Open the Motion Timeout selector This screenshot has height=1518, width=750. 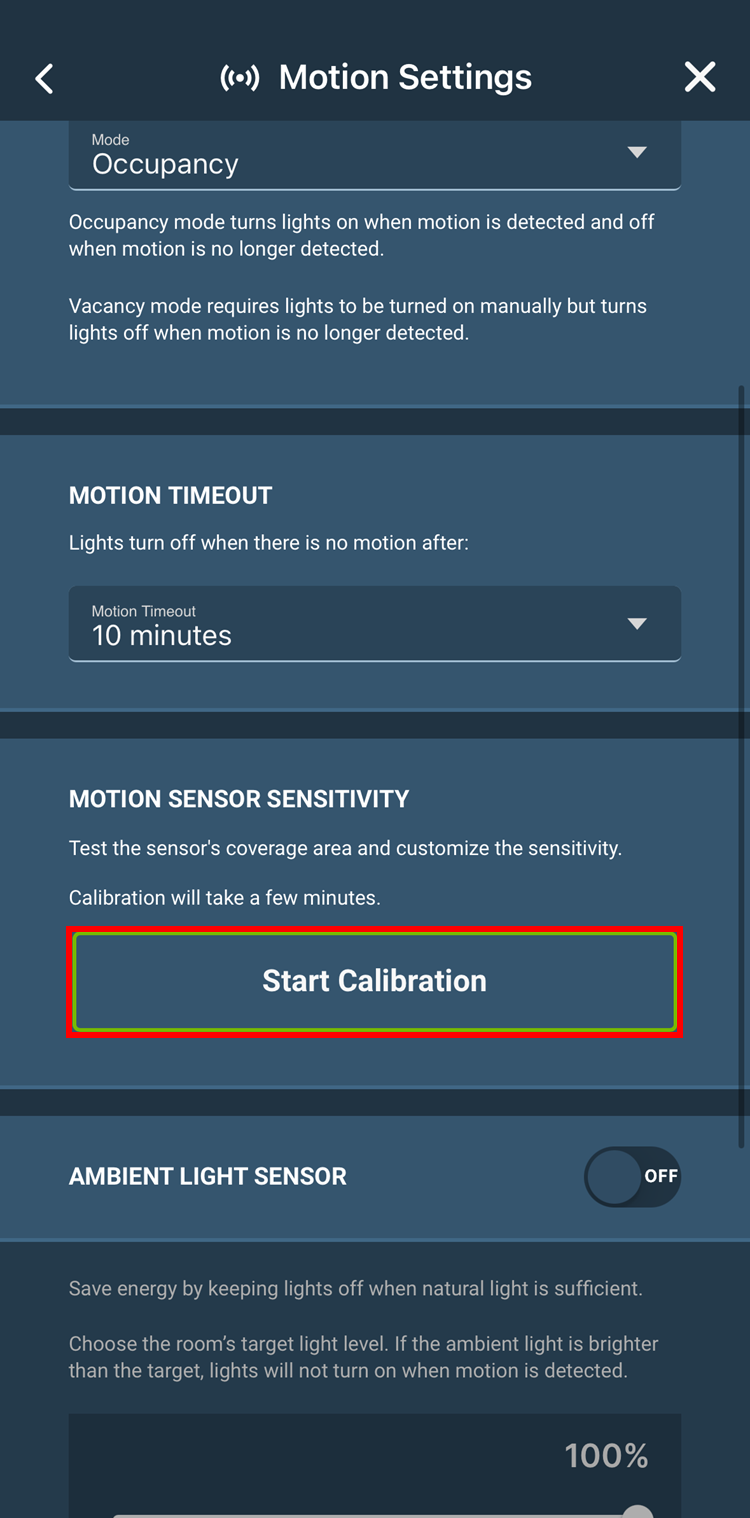375,623
